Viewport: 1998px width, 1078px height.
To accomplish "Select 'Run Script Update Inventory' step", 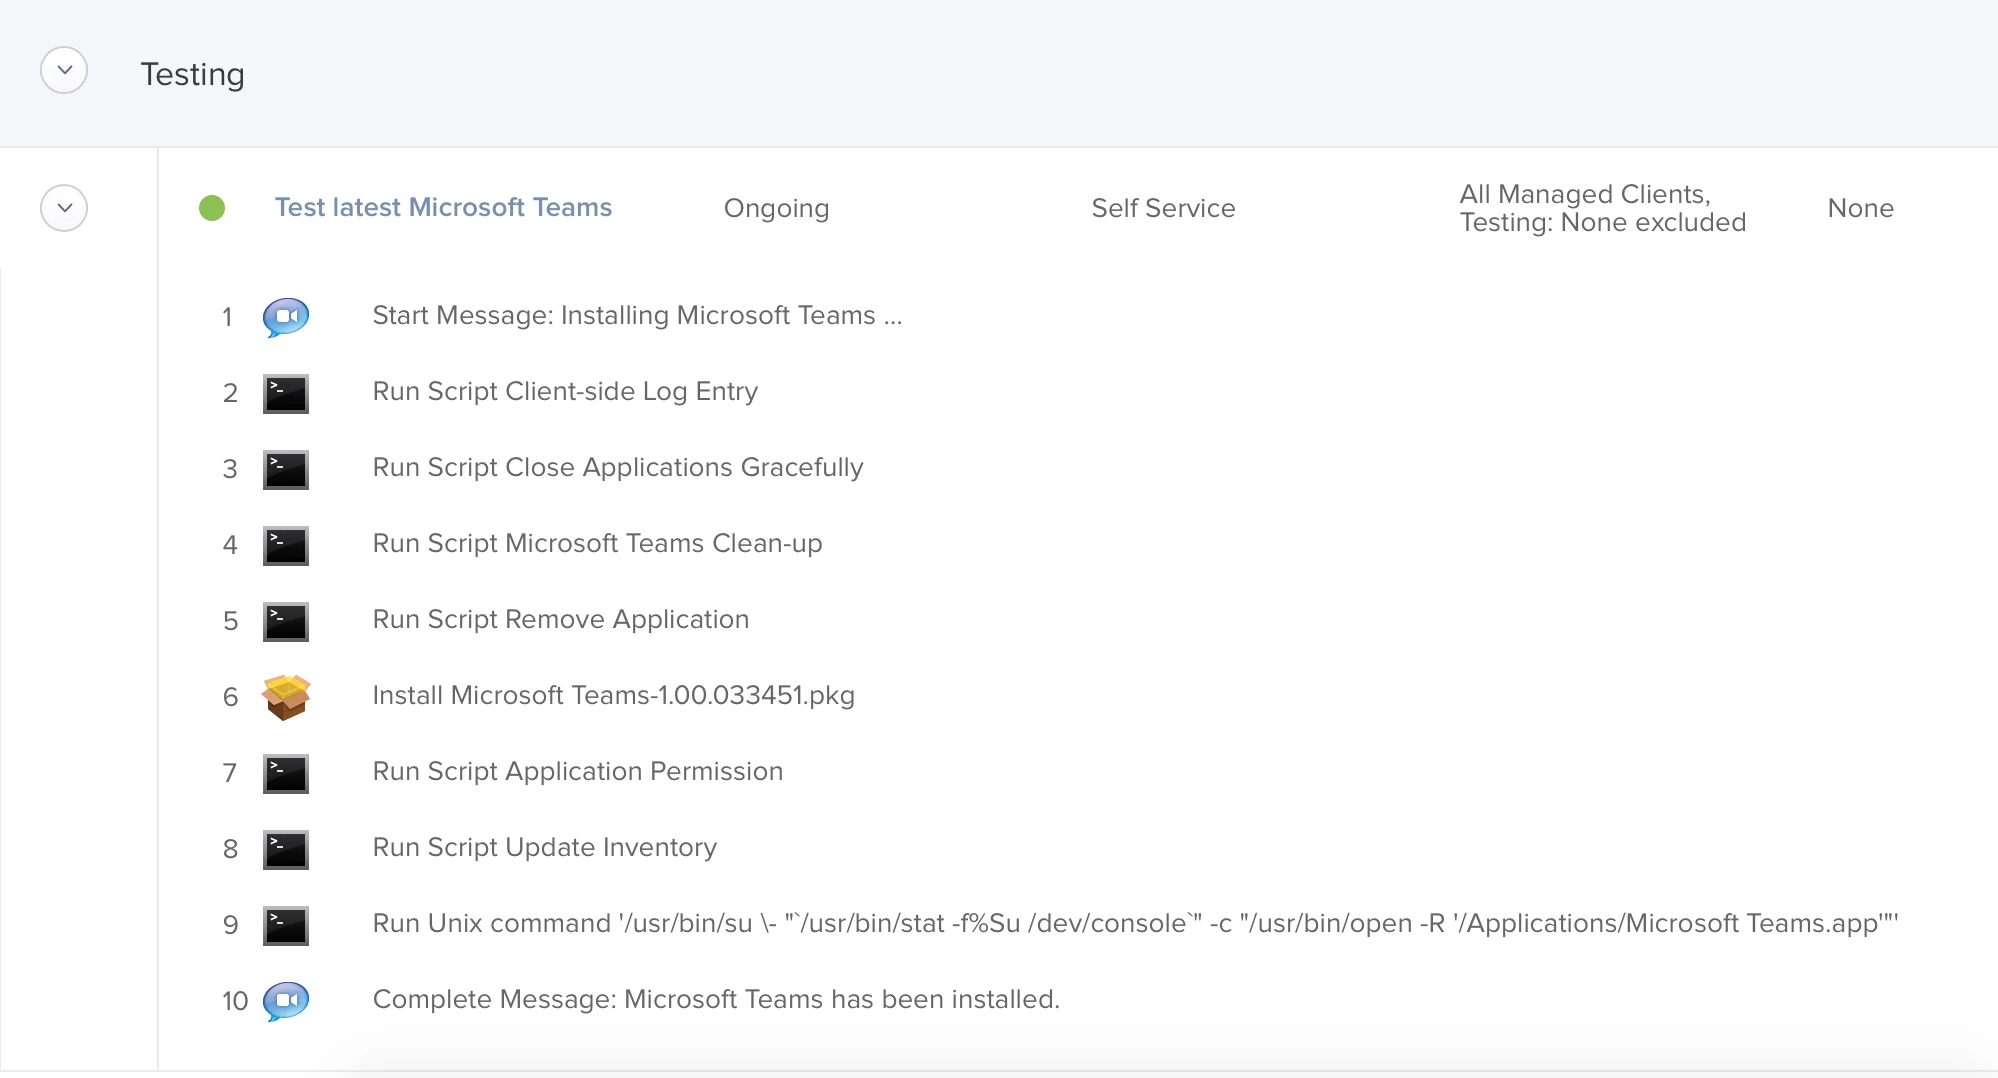I will point(545,847).
